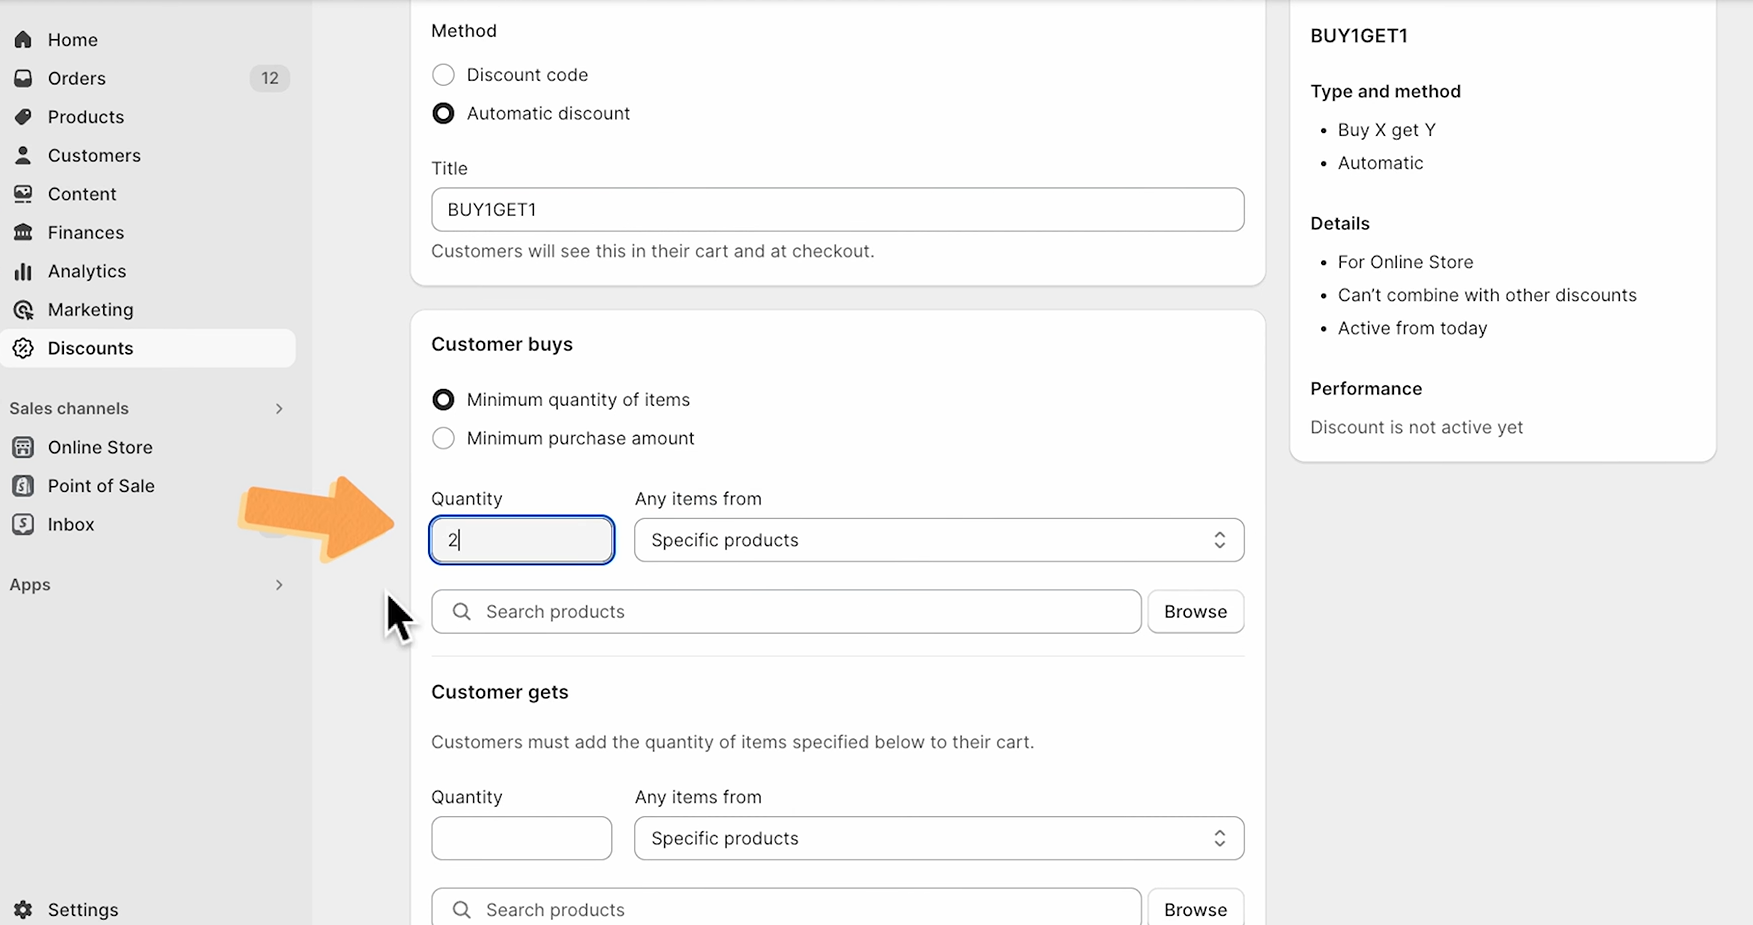Click the Home house icon
The height and width of the screenshot is (925, 1753).
[x=23, y=40]
